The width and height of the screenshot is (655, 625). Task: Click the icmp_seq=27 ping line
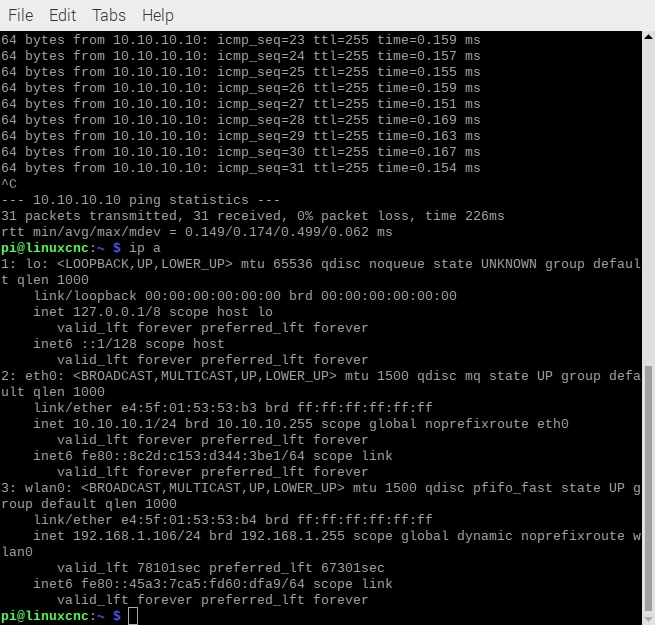pos(241,104)
